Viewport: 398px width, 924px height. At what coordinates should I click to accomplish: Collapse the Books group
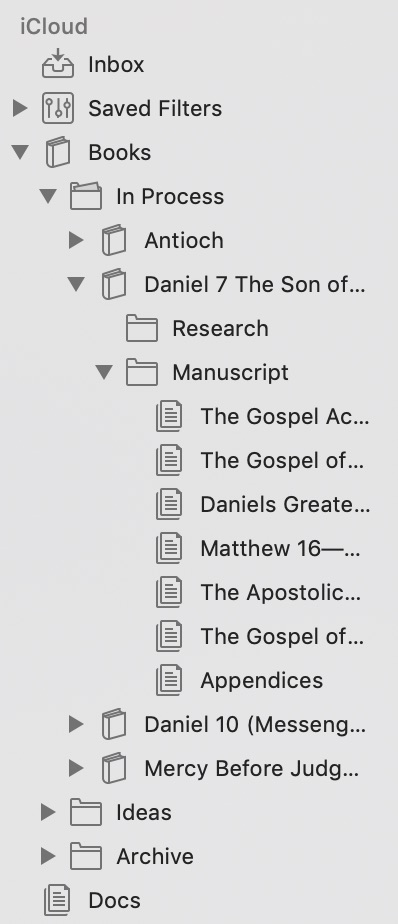click(x=20, y=152)
